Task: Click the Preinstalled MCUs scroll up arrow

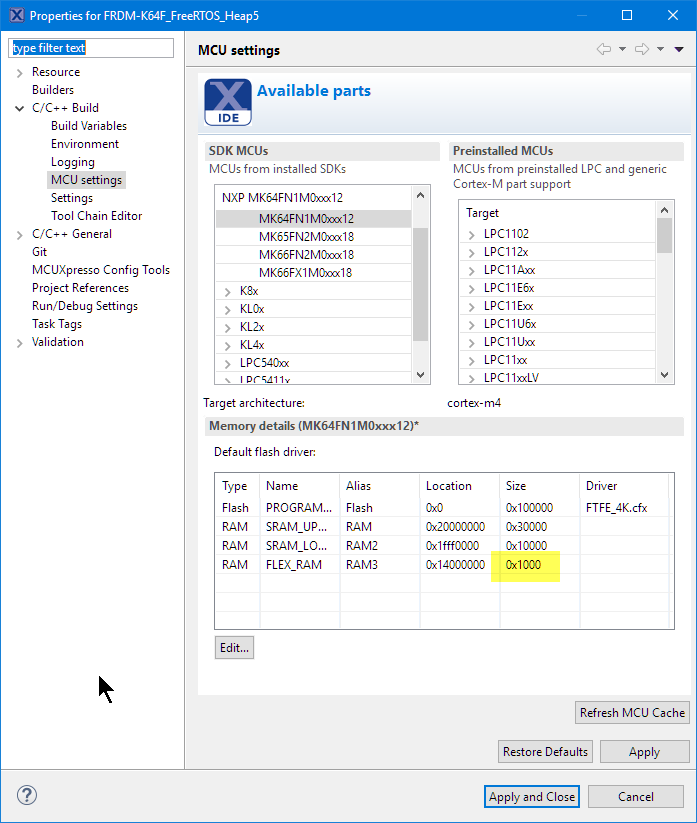Action: (664, 210)
